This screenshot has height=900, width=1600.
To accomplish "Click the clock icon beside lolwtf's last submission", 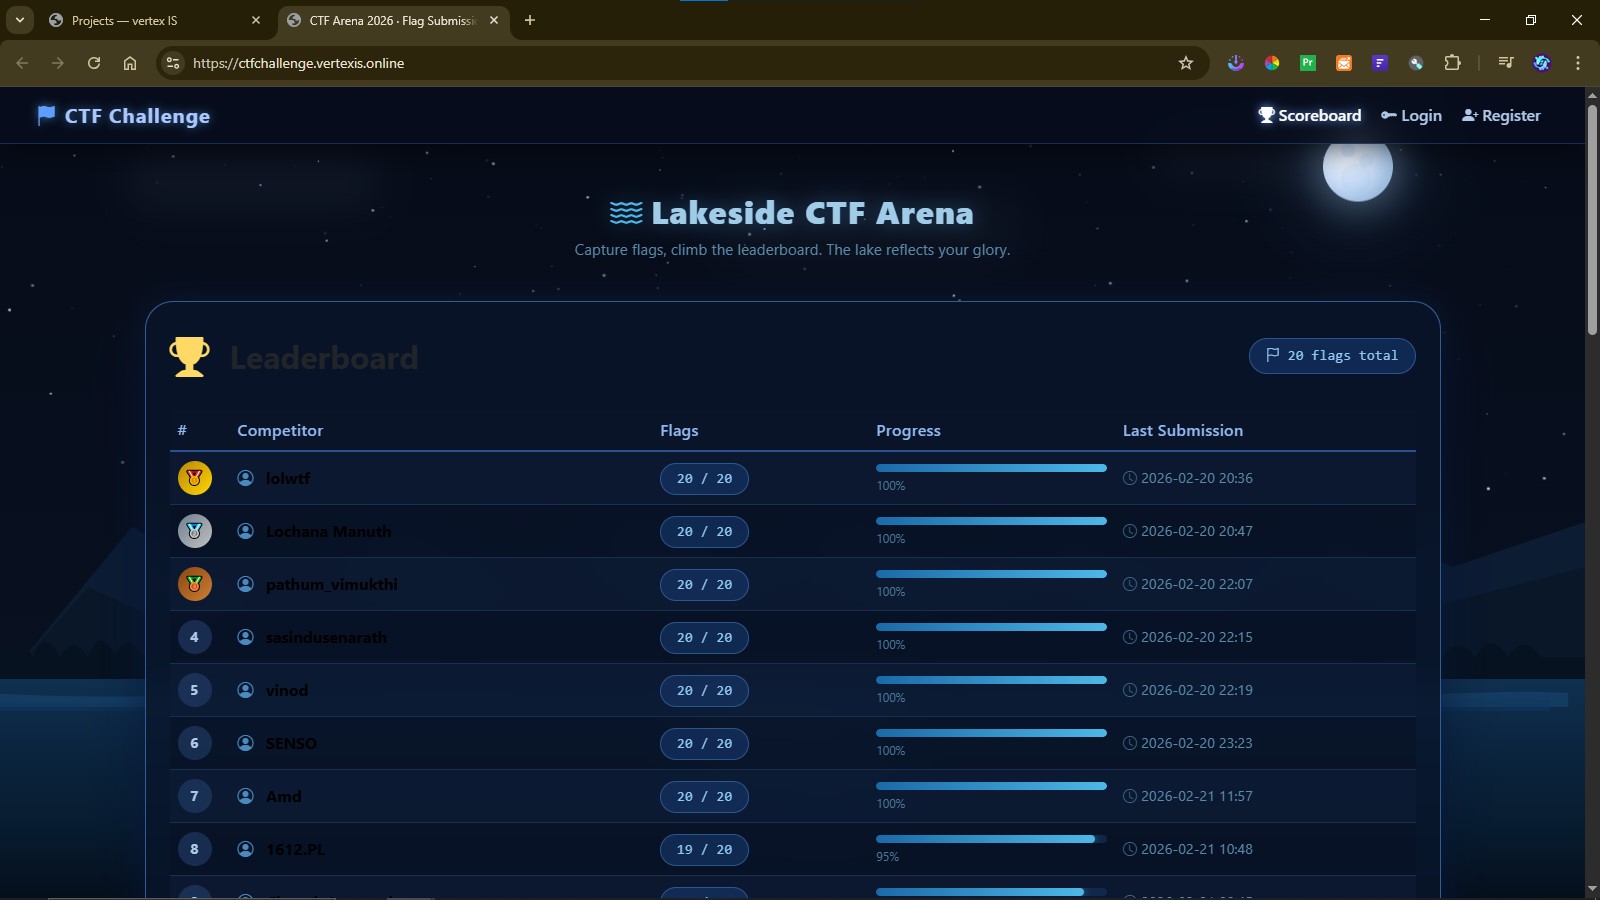I will 1131,478.
